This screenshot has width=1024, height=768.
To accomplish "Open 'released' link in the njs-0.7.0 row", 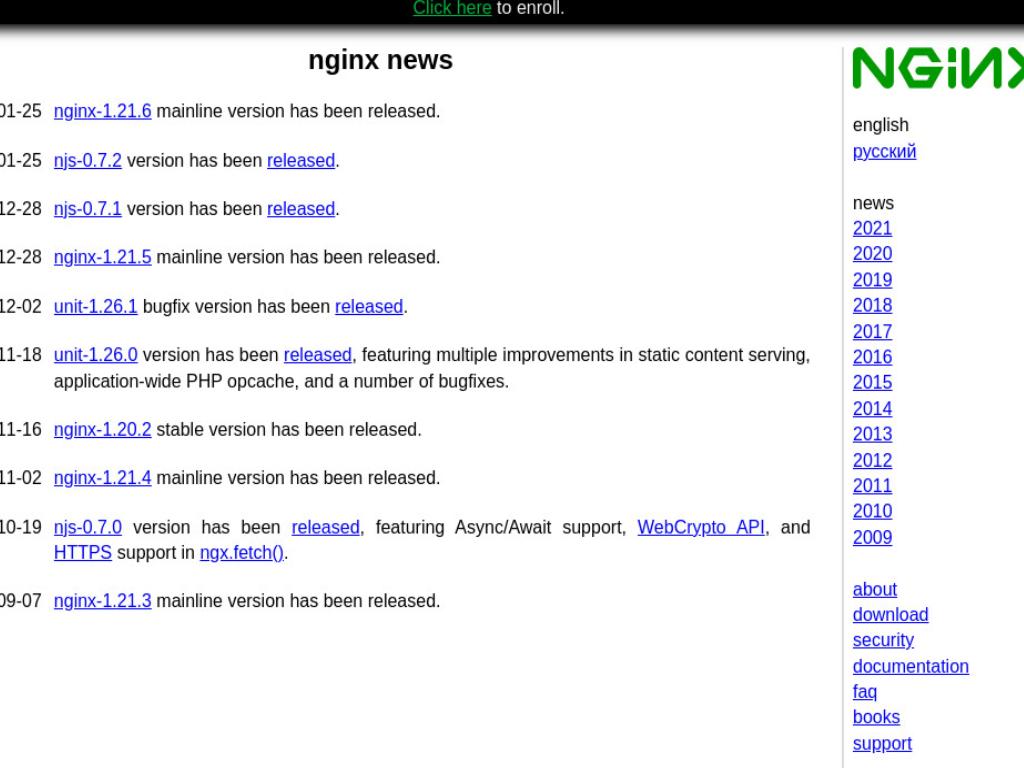I will [325, 527].
